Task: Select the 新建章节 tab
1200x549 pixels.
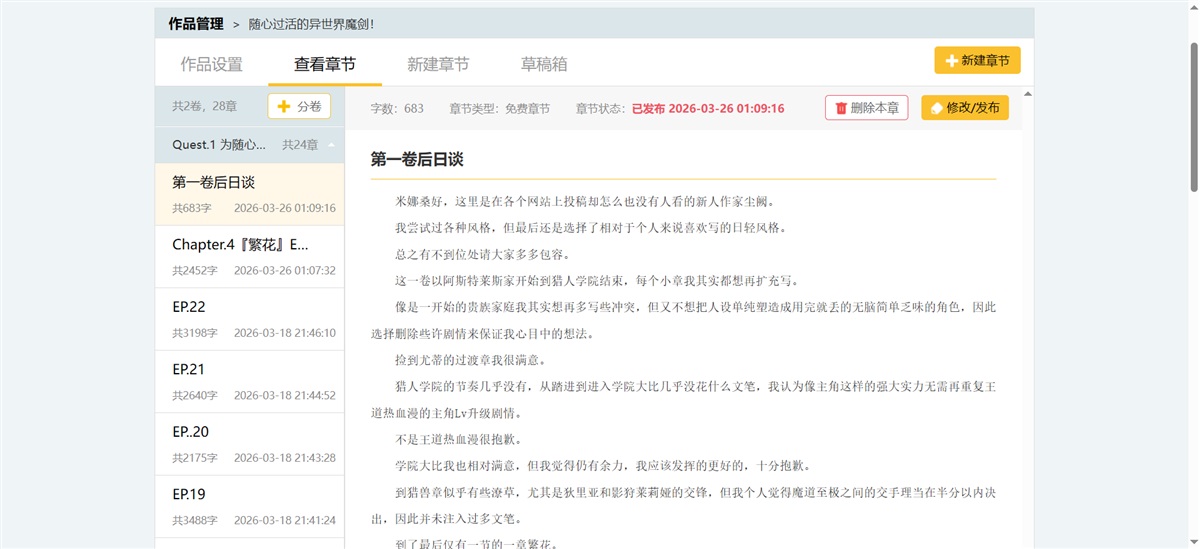Action: click(x=437, y=64)
